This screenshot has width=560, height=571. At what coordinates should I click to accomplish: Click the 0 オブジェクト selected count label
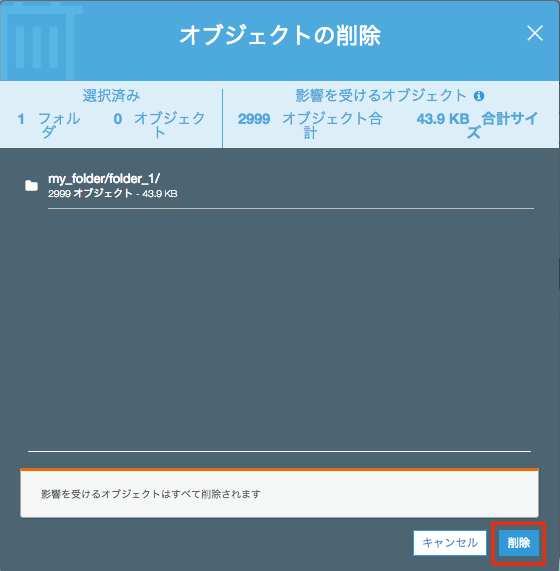[x=159, y=125]
